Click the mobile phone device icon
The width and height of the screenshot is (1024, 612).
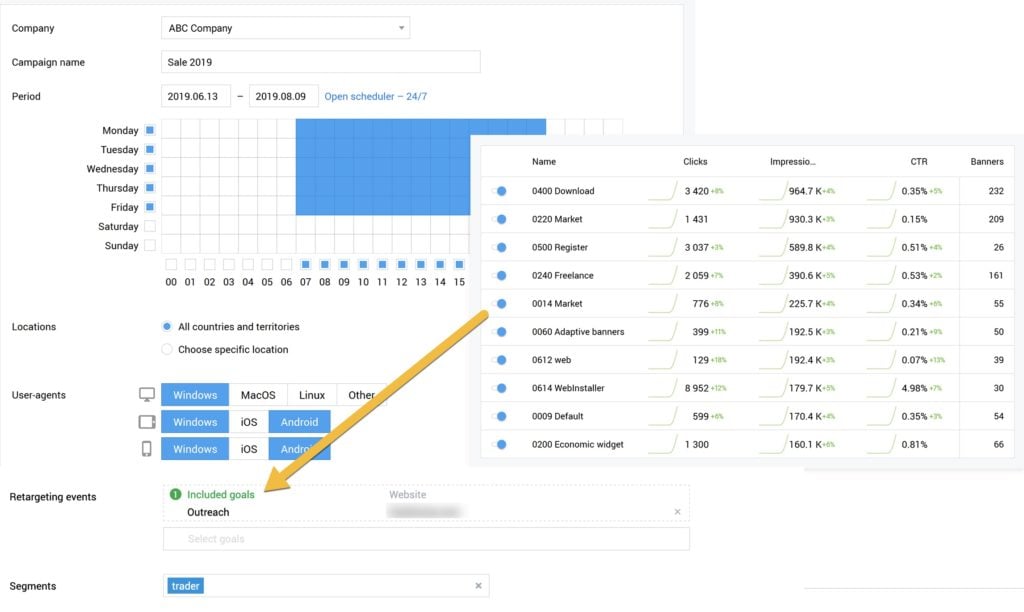pos(147,449)
